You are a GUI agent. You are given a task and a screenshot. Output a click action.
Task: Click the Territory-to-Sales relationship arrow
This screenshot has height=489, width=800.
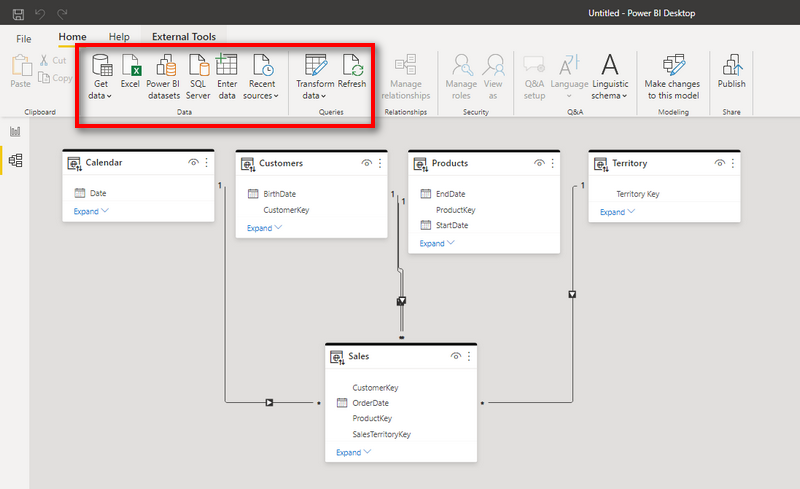click(x=572, y=295)
